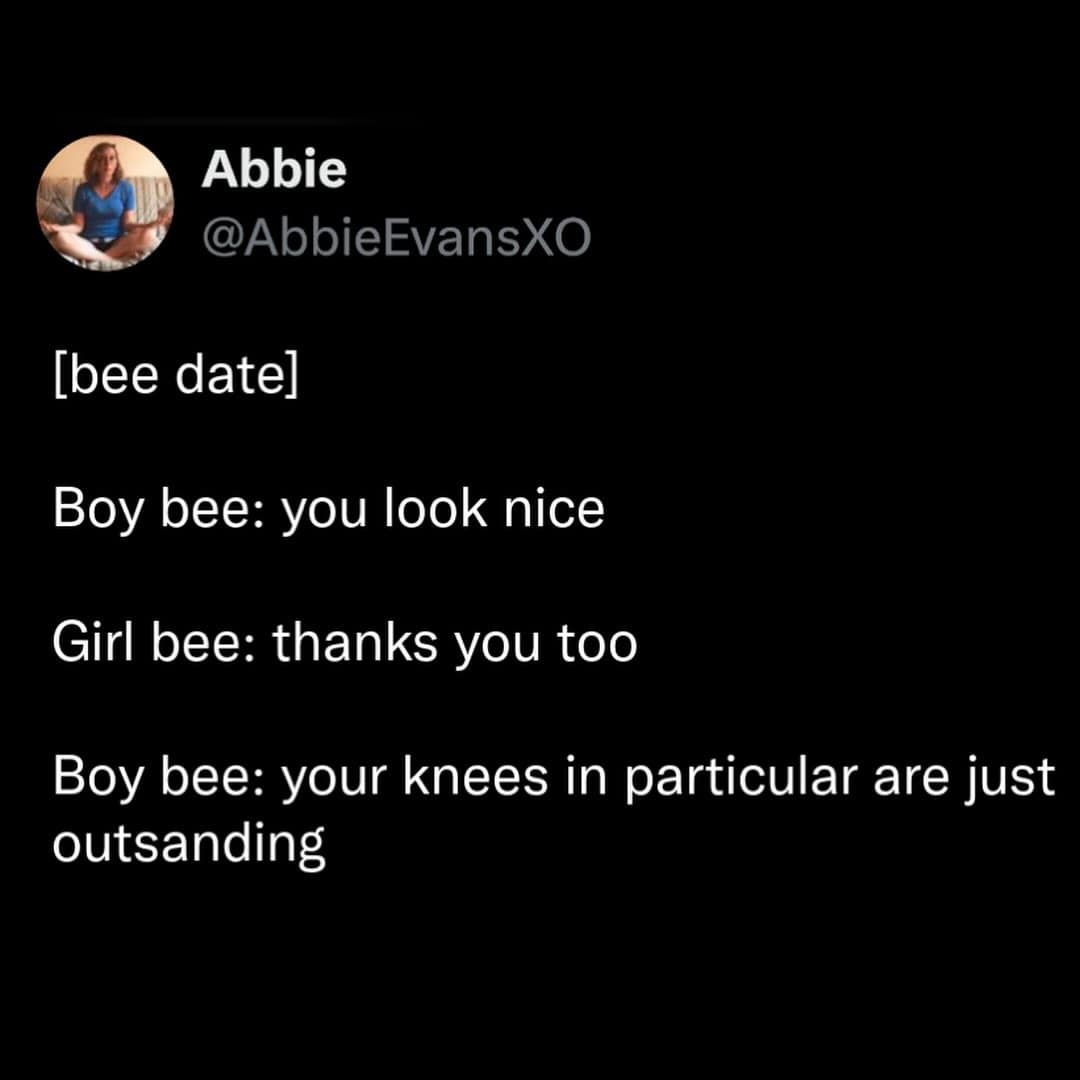The height and width of the screenshot is (1080, 1080).
Task: Click the @AbbieEvansXO handle
Action: pyautogui.click(x=396, y=237)
